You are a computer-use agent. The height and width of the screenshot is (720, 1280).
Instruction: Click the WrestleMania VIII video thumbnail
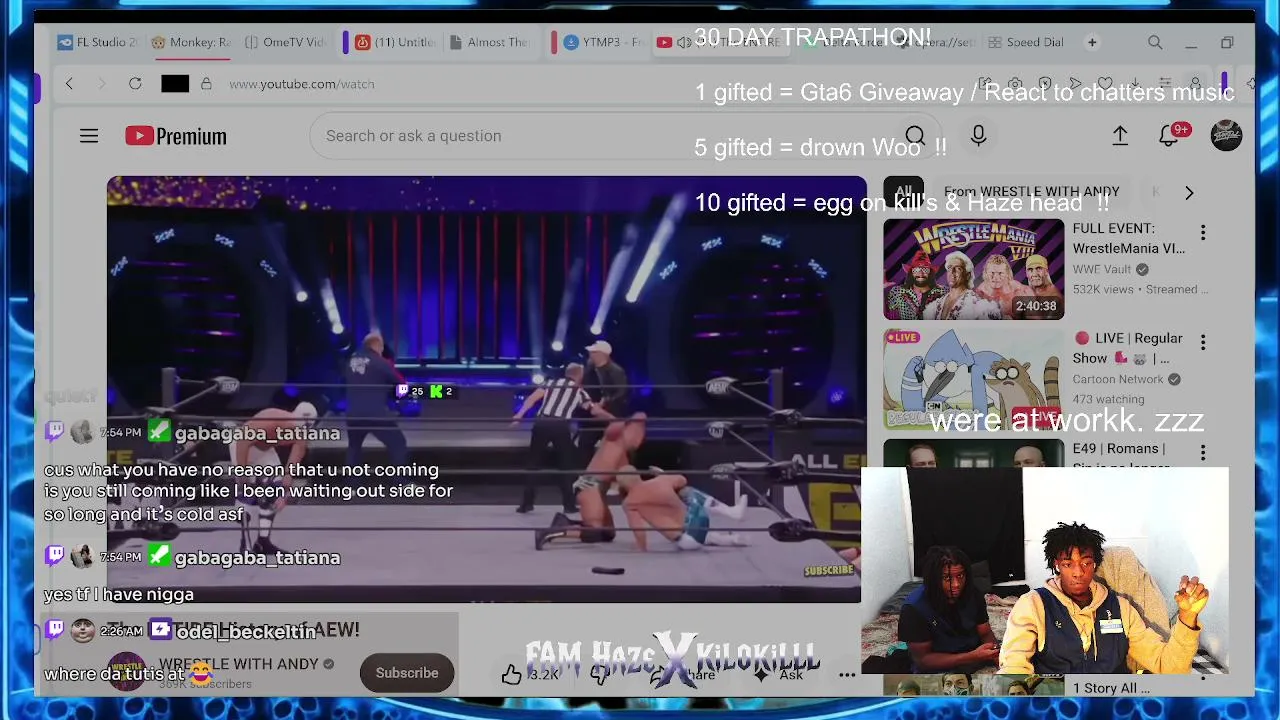click(x=973, y=269)
